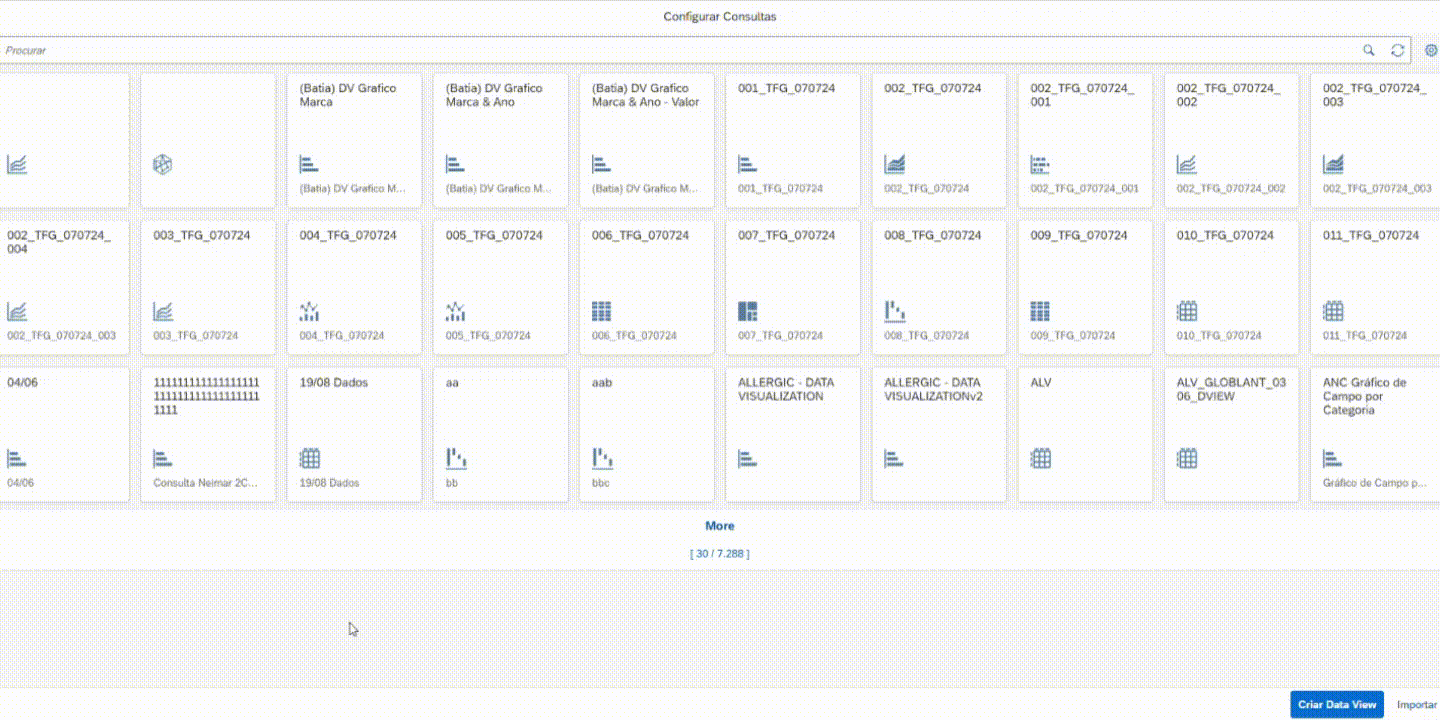This screenshot has height=720, width=1440.
Task: Click the search magnifier icon
Action: tap(1369, 50)
